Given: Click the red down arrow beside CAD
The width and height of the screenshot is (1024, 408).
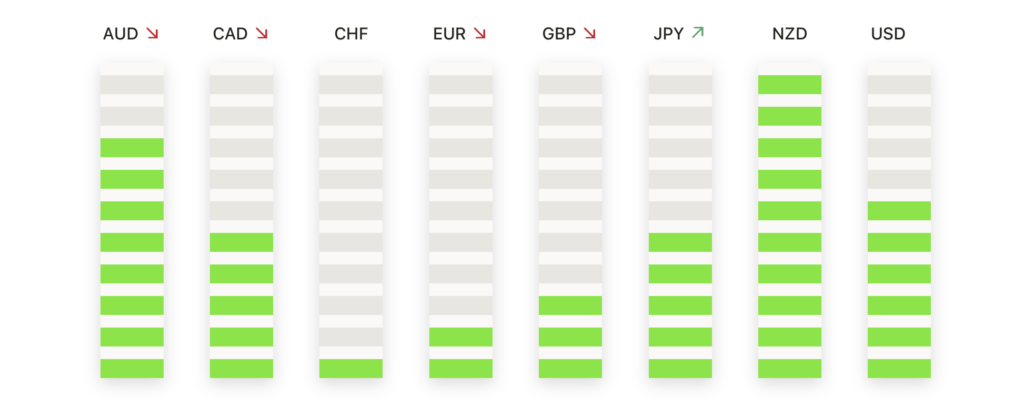Looking at the screenshot, I should tap(262, 33).
